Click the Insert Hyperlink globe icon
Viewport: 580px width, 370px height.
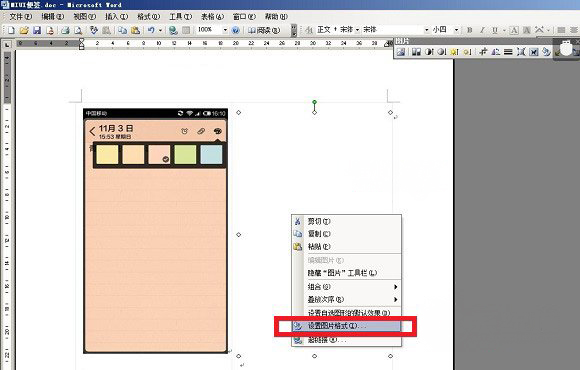tap(173, 30)
